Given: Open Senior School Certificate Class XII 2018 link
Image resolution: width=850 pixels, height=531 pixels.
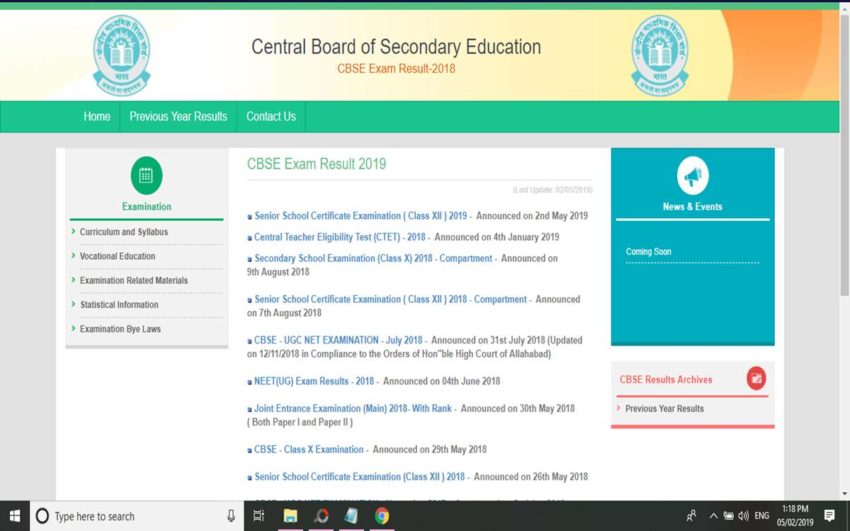Looking at the screenshot, I should pos(359,477).
